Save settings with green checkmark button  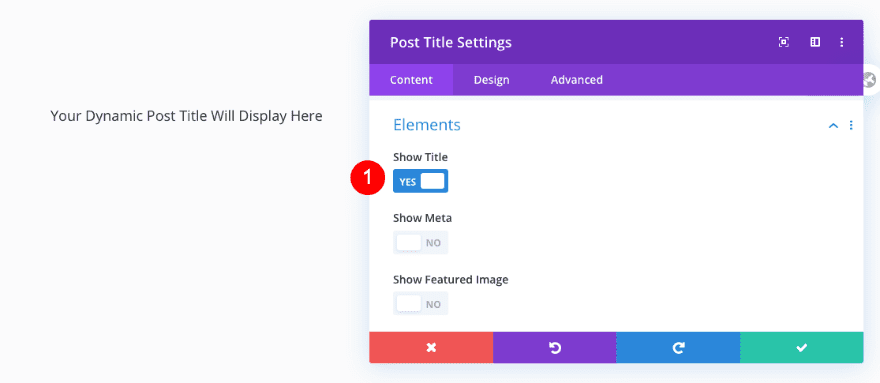pos(801,348)
